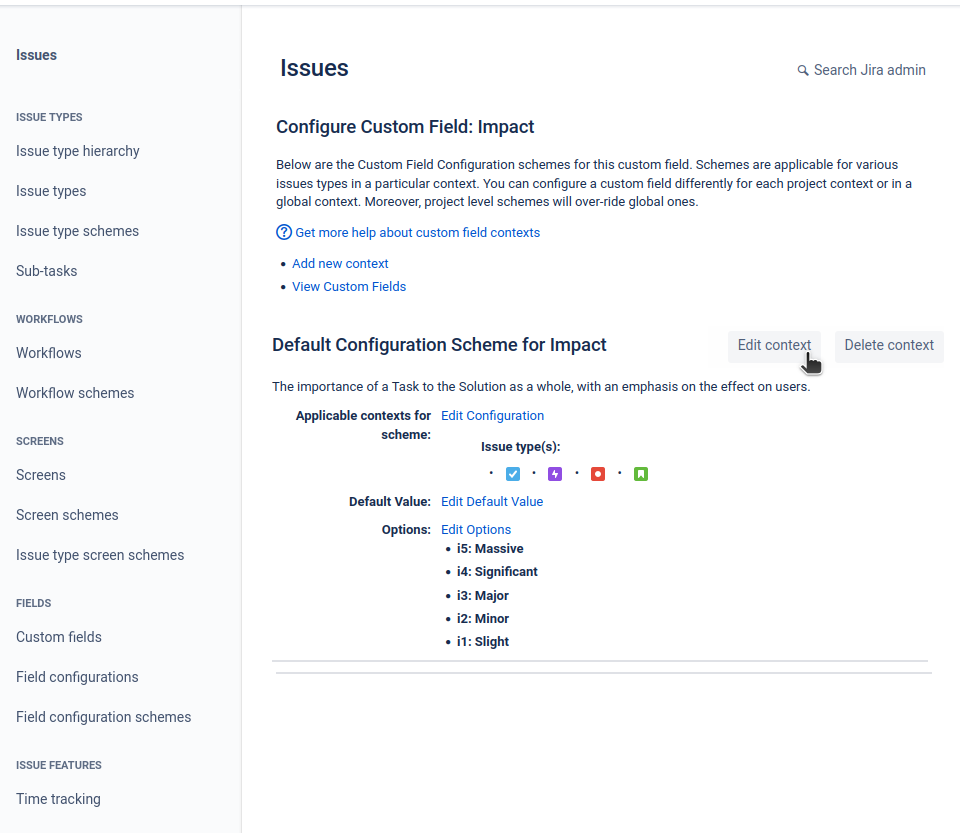
Task: Click the Issues sidebar heading
Action: tap(36, 55)
